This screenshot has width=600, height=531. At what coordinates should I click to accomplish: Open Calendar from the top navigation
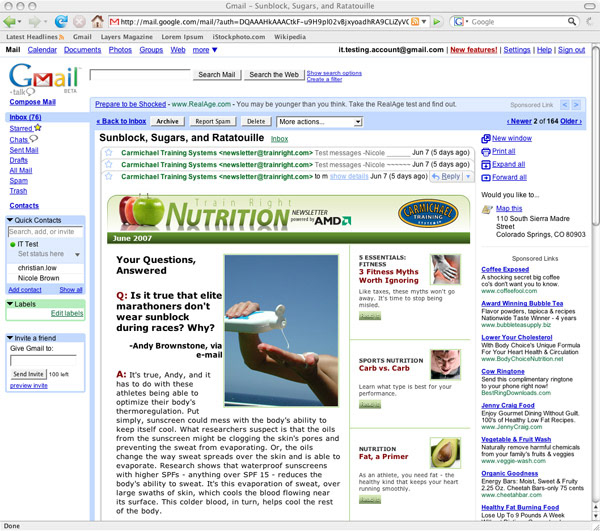42,49
